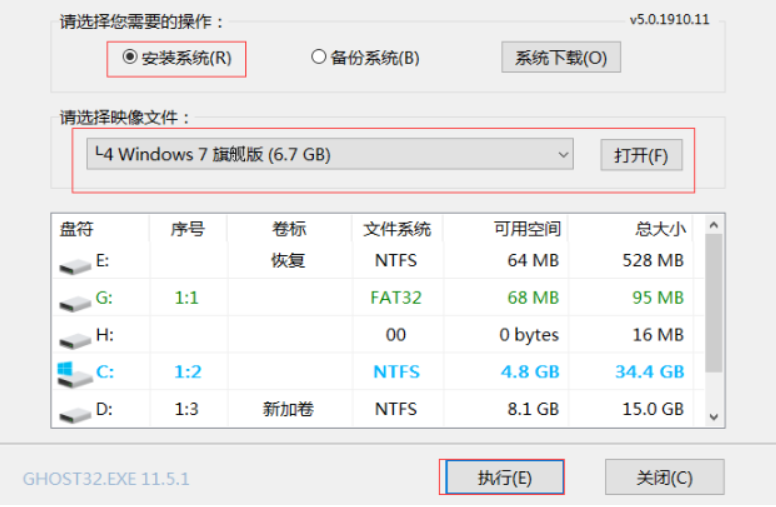Click the E: drive icon
This screenshot has height=507, width=776.
(x=75, y=266)
